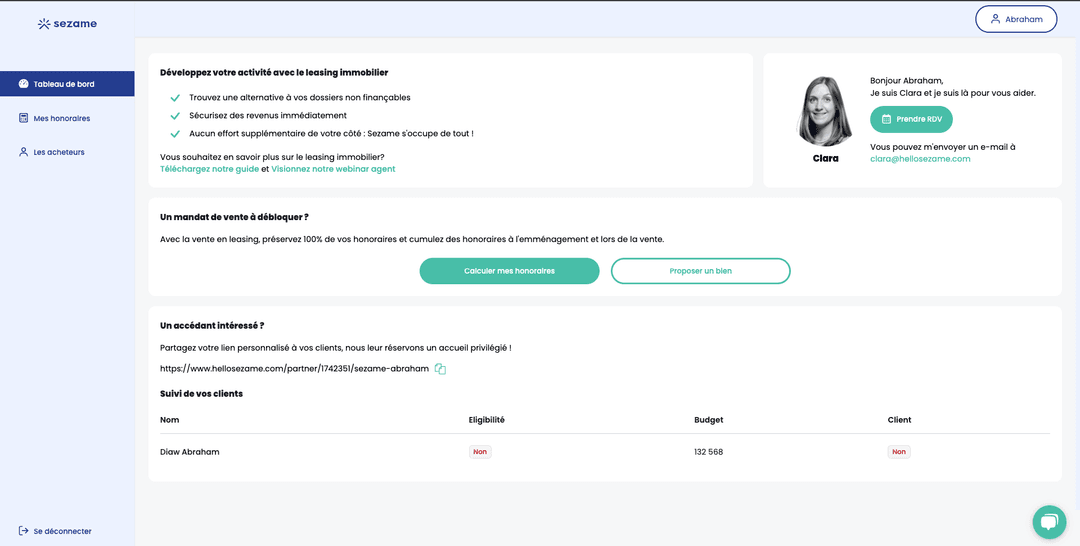Viewport: 1080px width, 546px height.
Task: Open the Abraham account button
Action: pos(1015,19)
